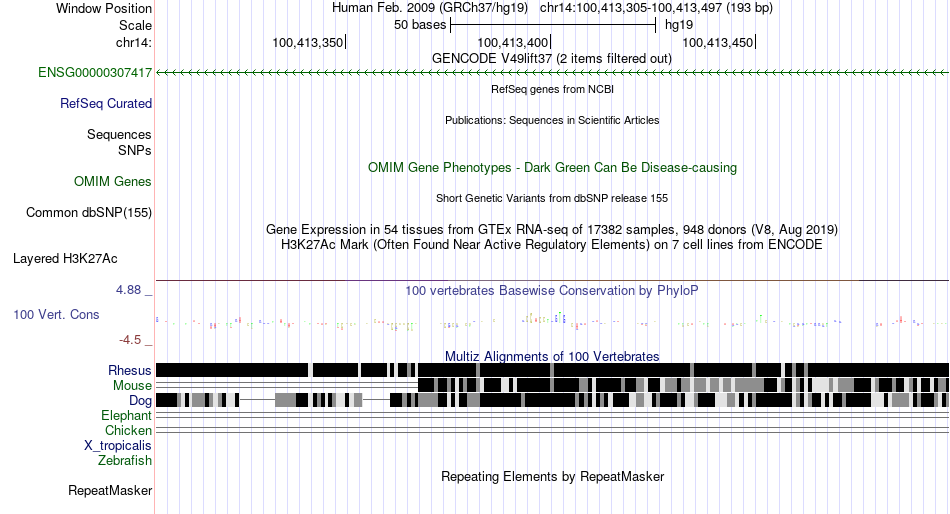The width and height of the screenshot is (950, 514).
Task: Click the 4.88 PhyloP upper value
Action: (128, 290)
